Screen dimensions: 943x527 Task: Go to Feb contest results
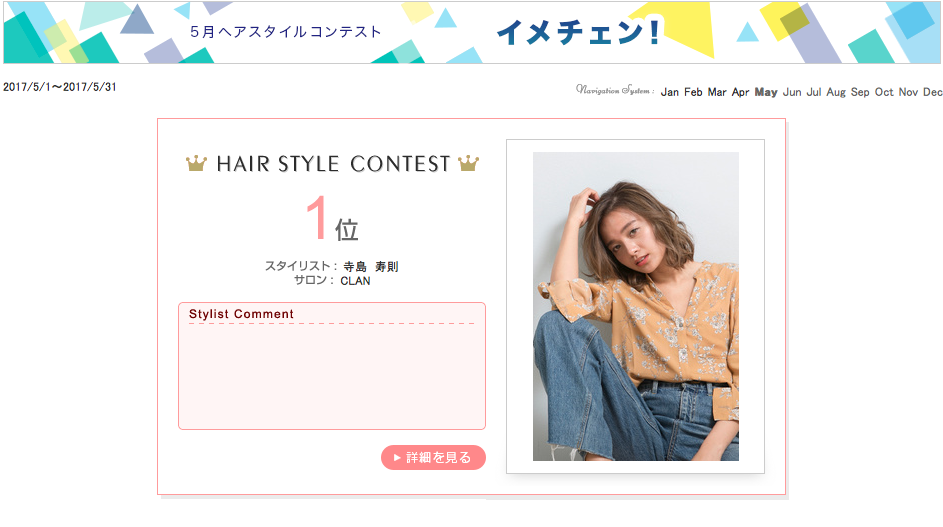click(693, 92)
